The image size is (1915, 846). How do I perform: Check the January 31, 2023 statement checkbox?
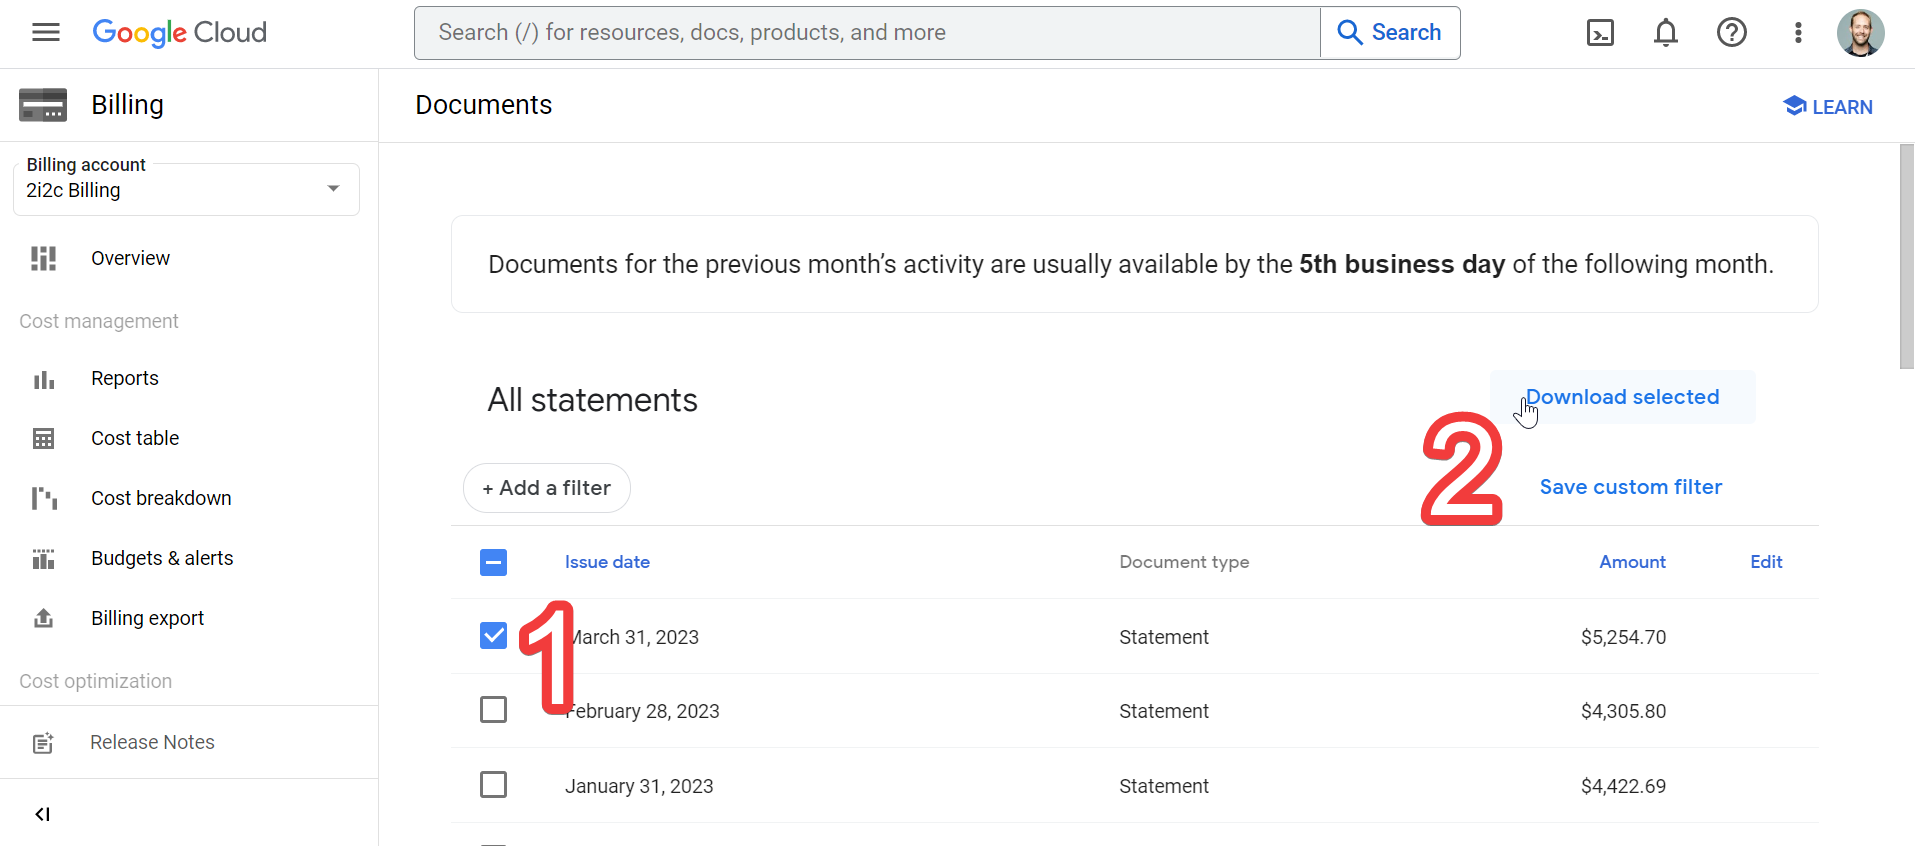pos(493,785)
